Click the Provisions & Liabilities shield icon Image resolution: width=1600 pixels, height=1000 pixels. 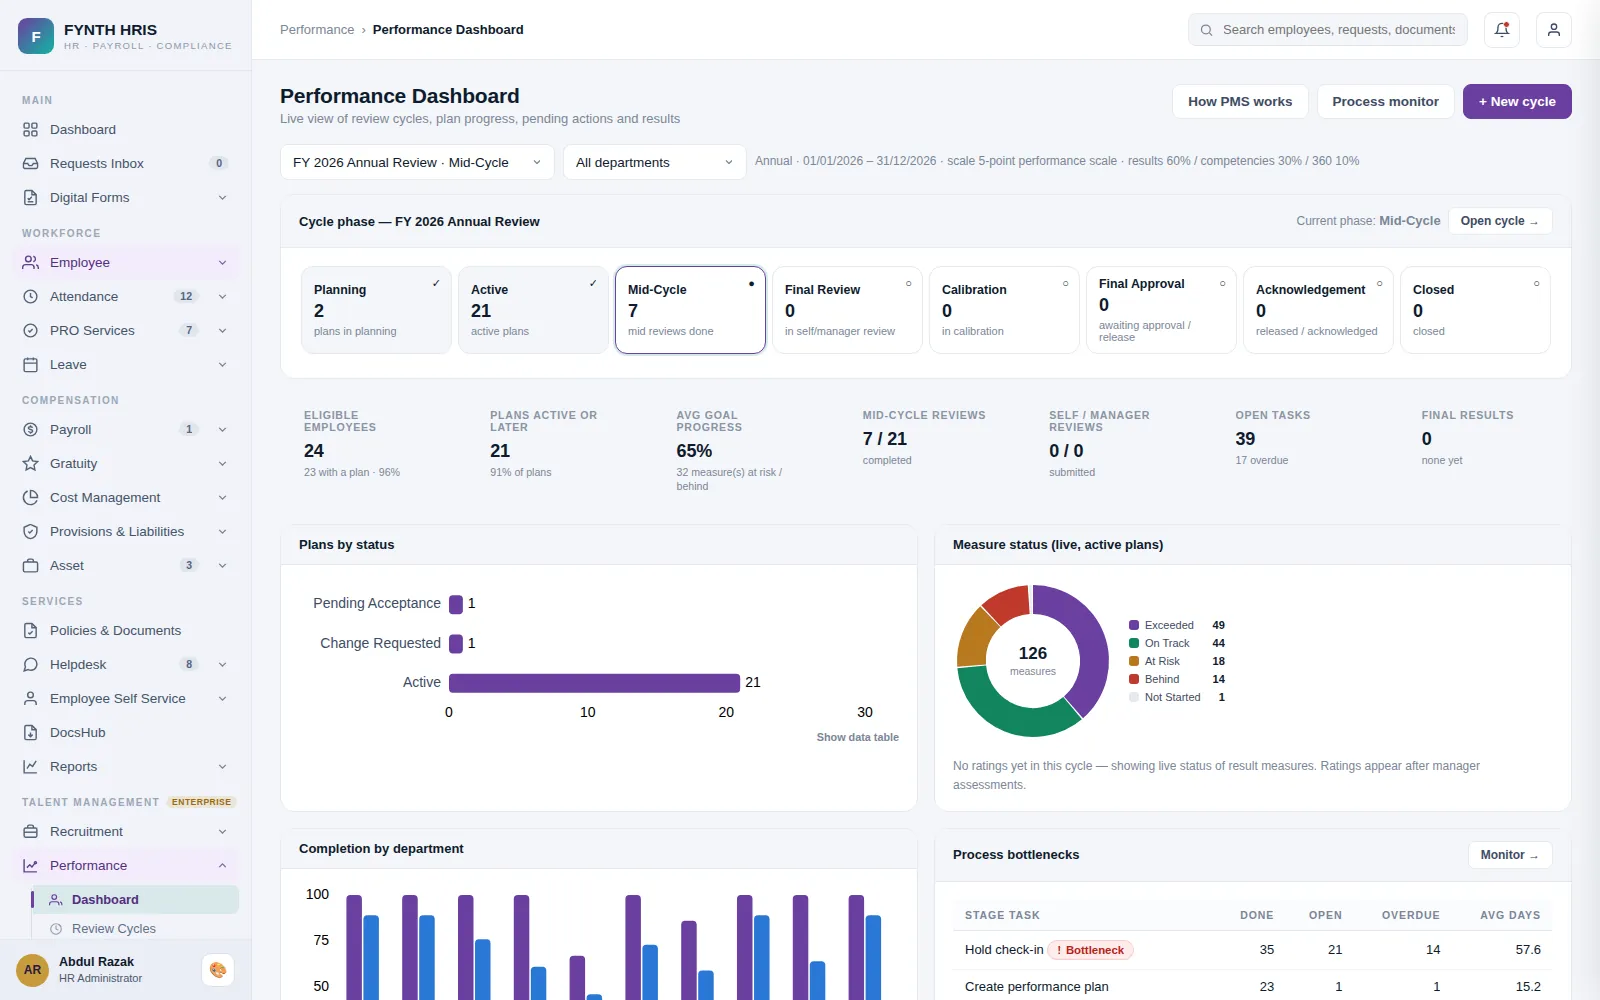pyautogui.click(x=30, y=532)
